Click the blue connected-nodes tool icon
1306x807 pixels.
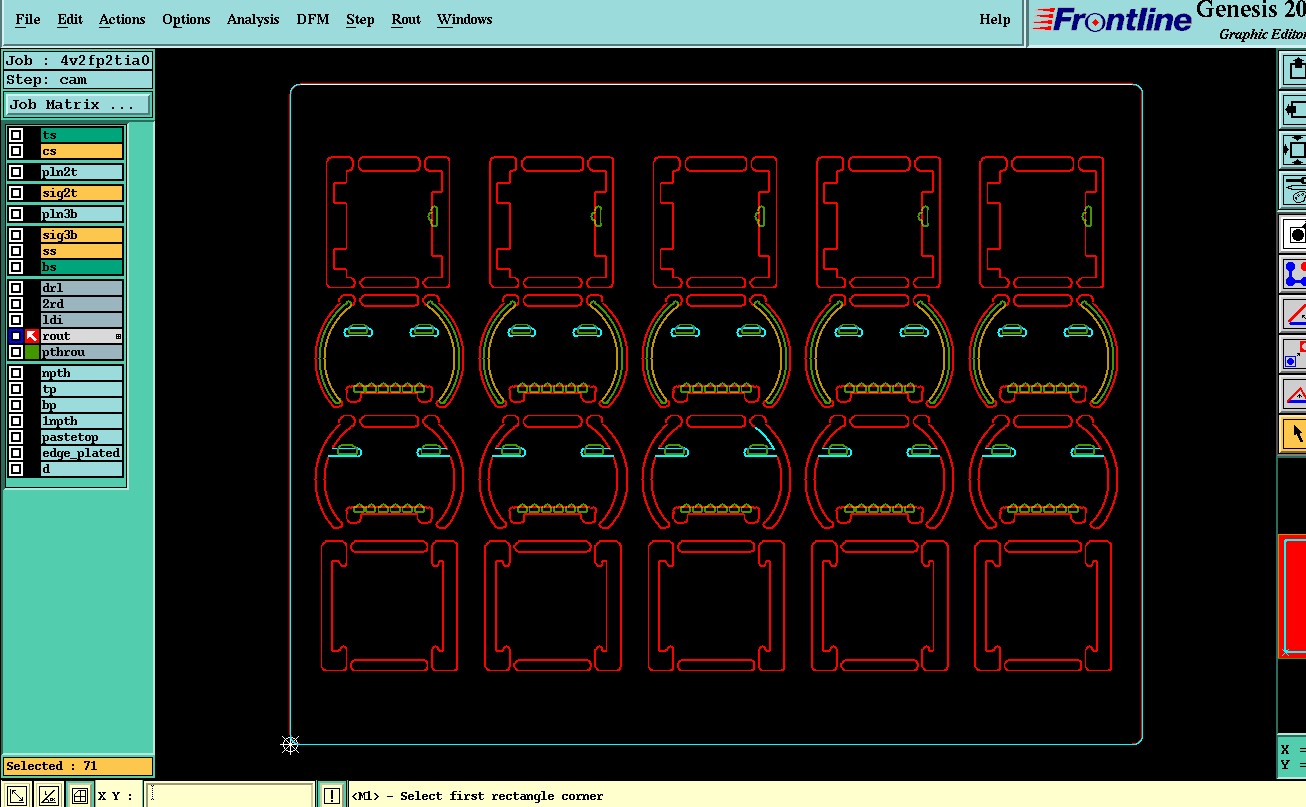coord(1295,274)
